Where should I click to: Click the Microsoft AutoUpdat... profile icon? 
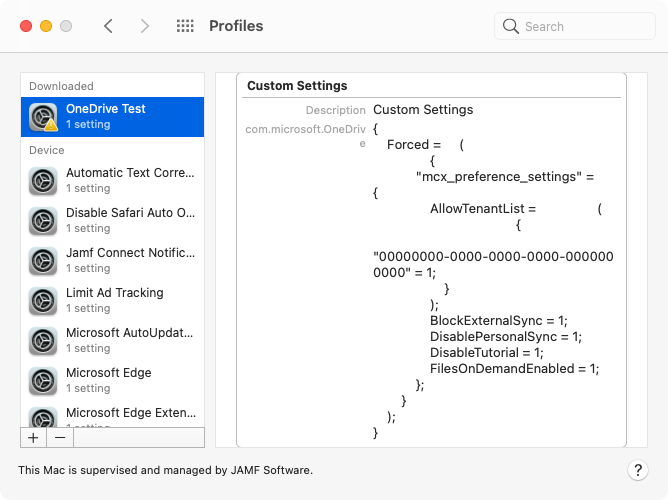[x=43, y=341]
